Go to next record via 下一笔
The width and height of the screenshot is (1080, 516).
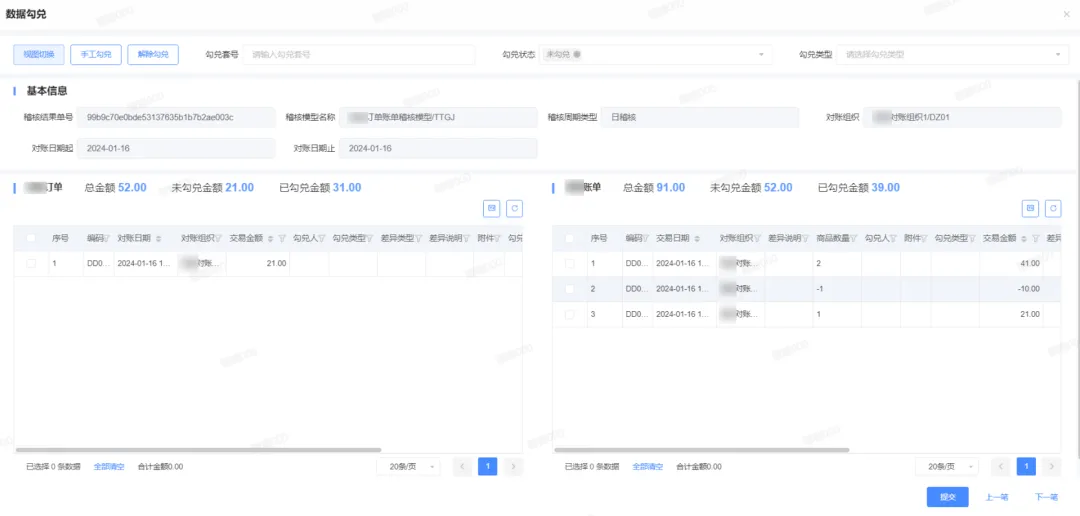click(1046, 497)
